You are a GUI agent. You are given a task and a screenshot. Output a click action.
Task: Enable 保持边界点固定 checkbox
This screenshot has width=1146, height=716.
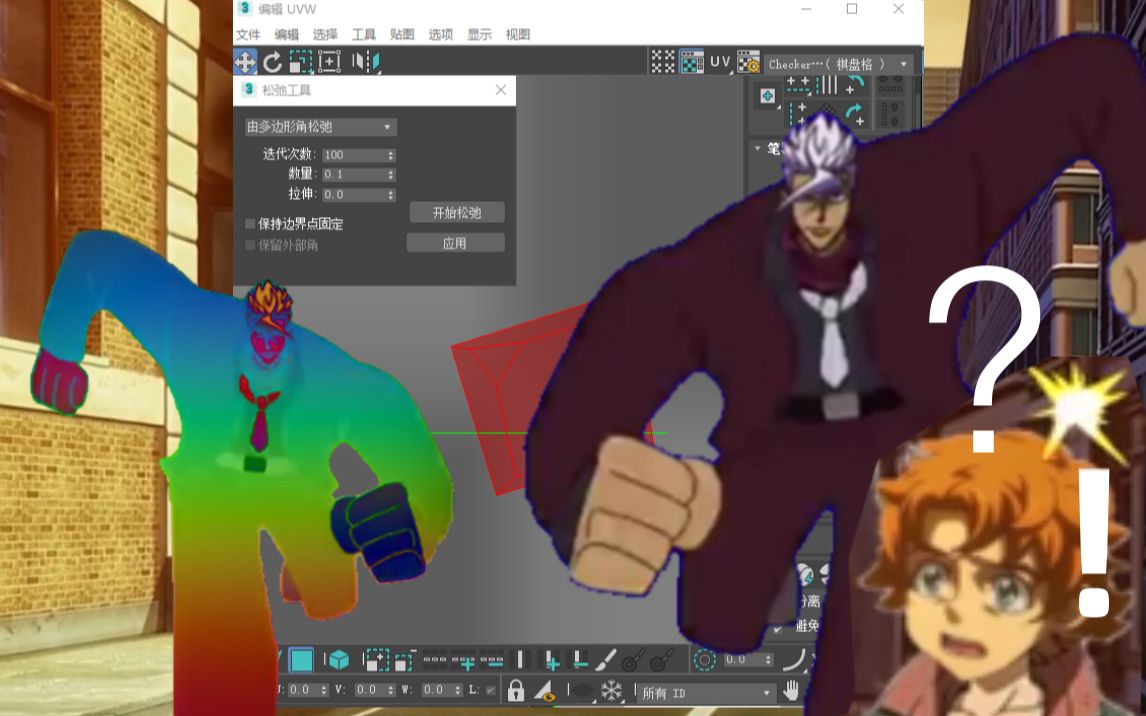[x=250, y=224]
